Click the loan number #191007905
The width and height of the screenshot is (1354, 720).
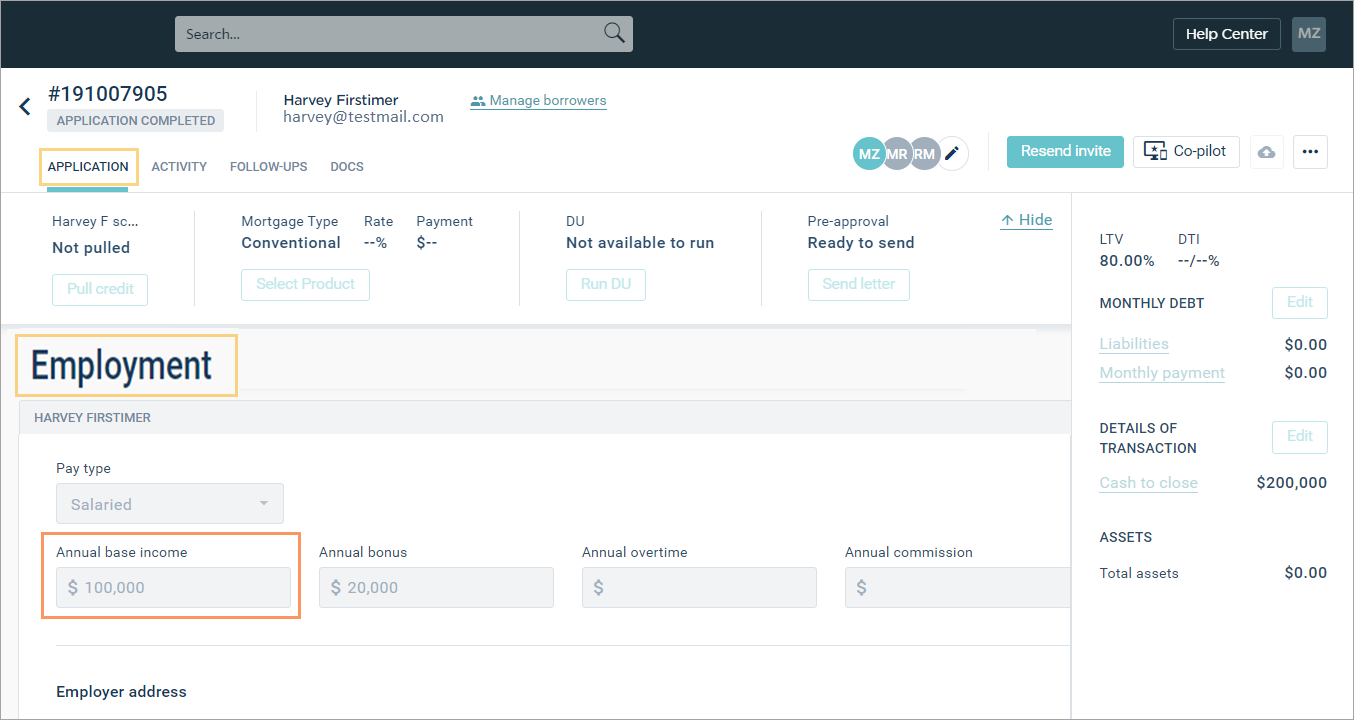[x=107, y=94]
